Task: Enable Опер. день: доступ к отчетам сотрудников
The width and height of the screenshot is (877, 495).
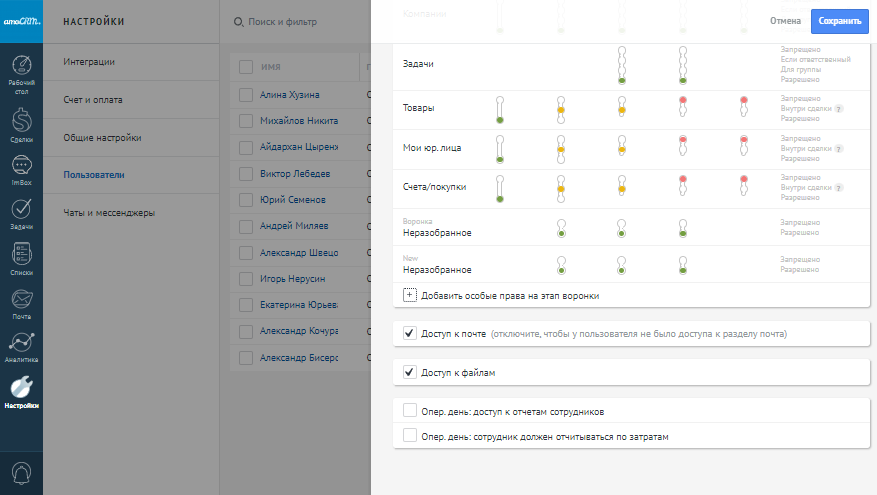Action: pyautogui.click(x=409, y=411)
